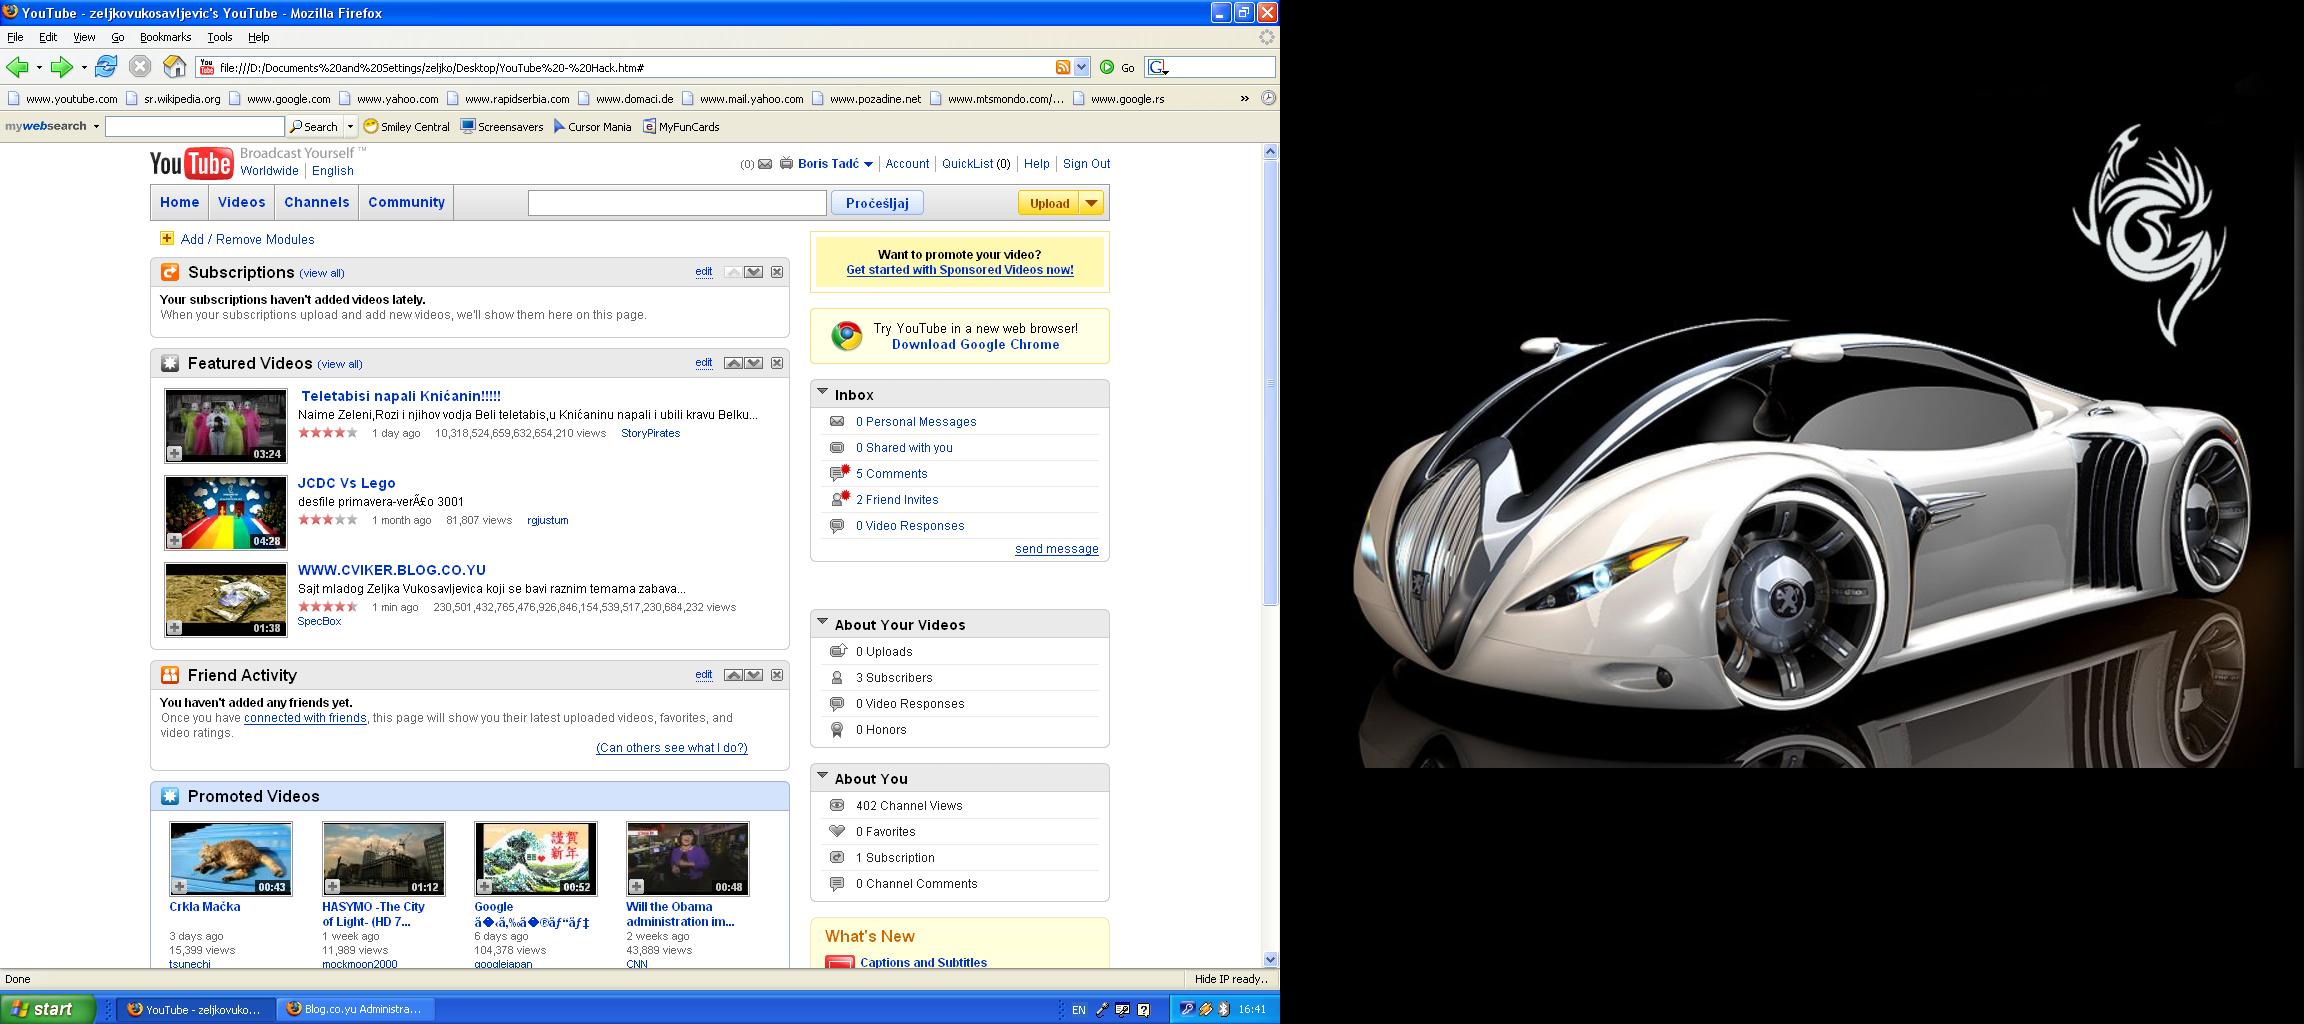
Task: Click the Windows Start button
Action: (48, 1009)
